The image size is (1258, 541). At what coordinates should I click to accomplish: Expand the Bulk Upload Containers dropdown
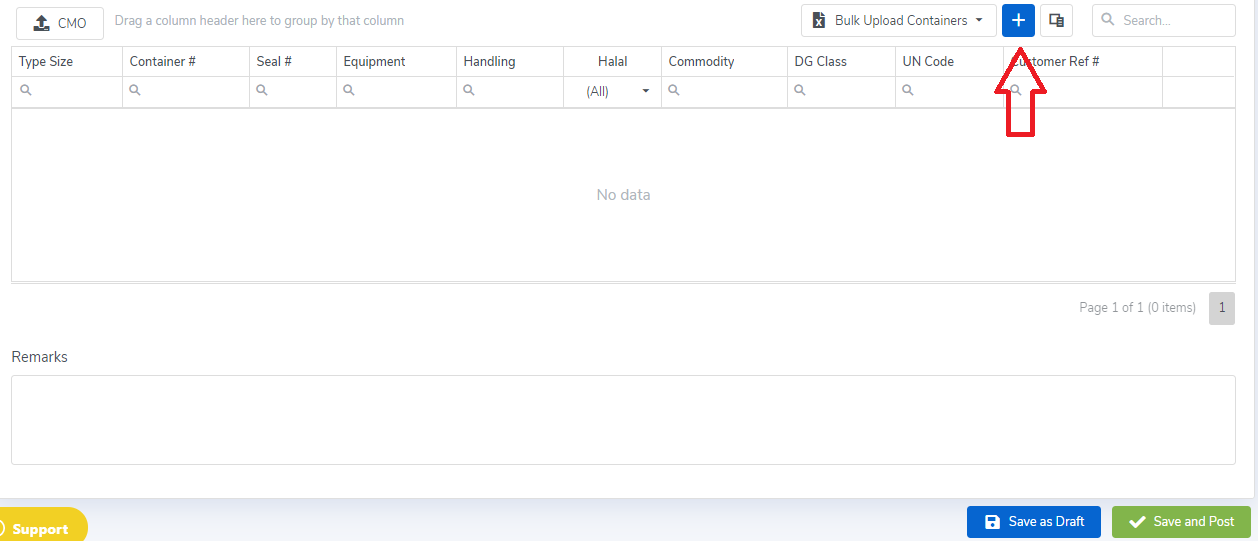tap(898, 20)
